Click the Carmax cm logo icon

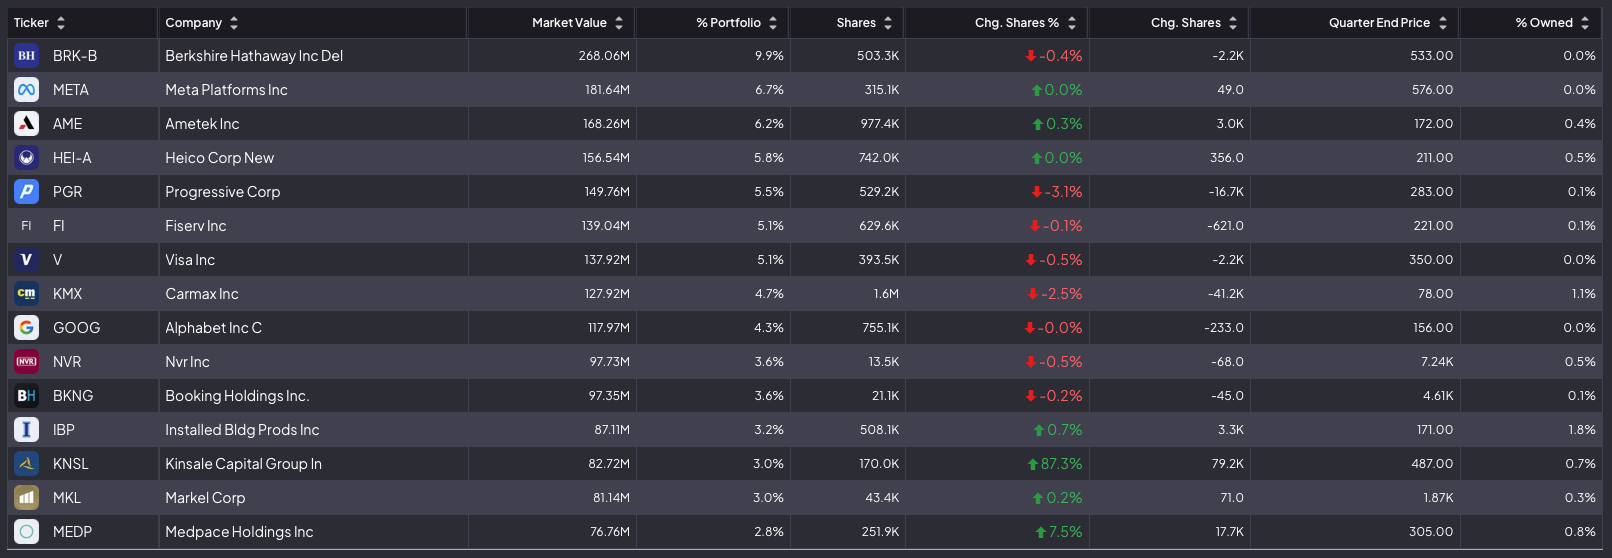coord(26,294)
